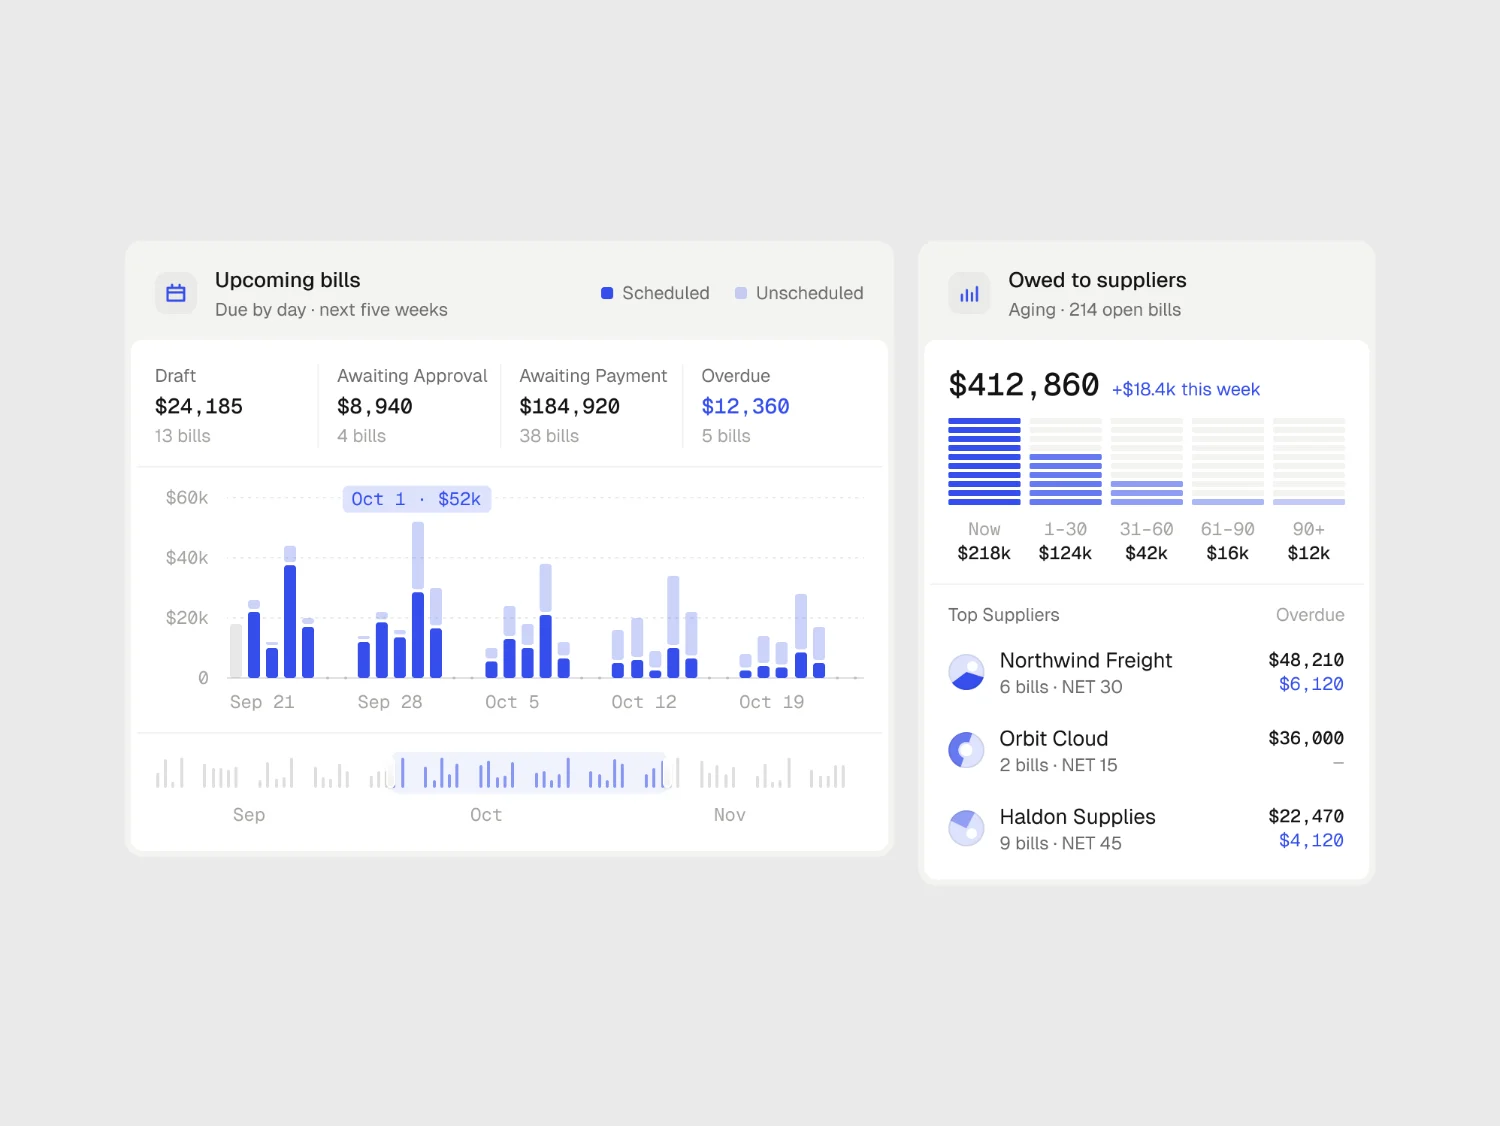Viewport: 1500px width, 1126px height.
Task: Click the Nov label in timeline overview
Action: click(x=730, y=815)
